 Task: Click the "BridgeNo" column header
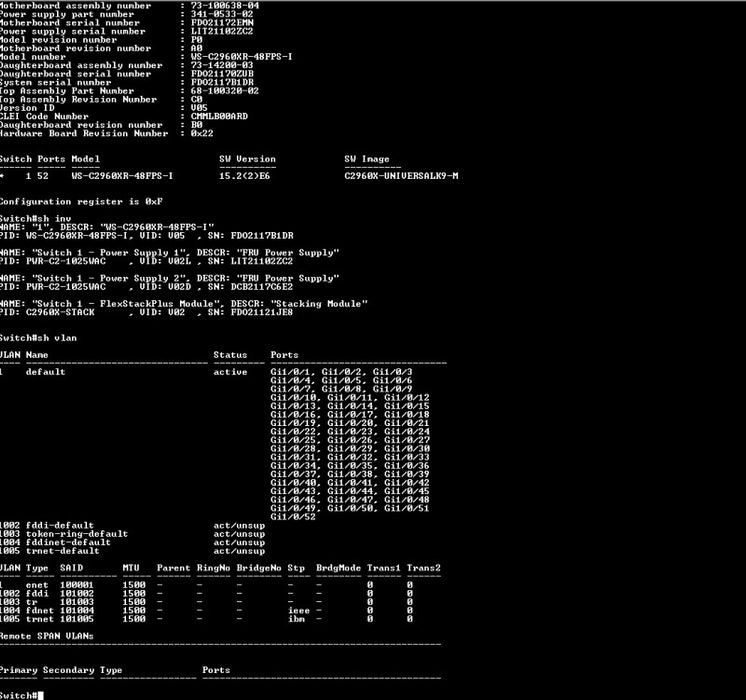pyautogui.click(x=259, y=568)
